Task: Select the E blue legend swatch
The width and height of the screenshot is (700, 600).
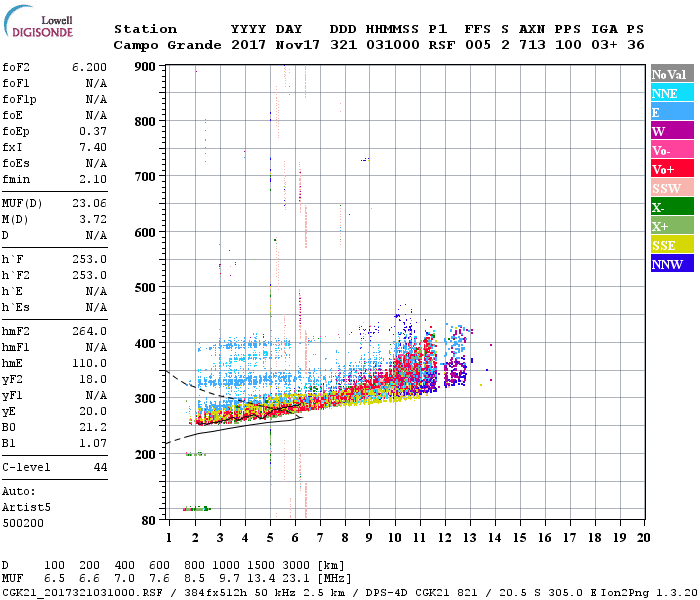Action: point(672,112)
